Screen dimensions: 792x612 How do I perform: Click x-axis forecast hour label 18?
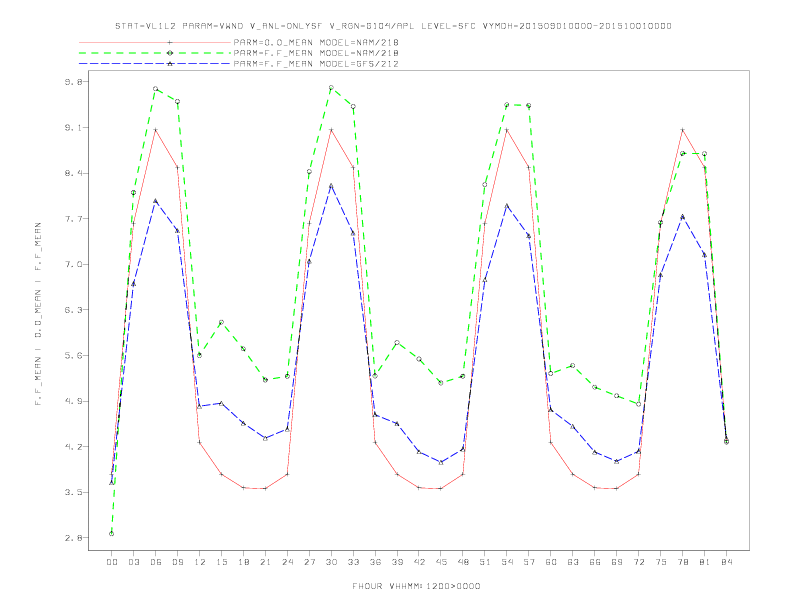click(x=243, y=562)
